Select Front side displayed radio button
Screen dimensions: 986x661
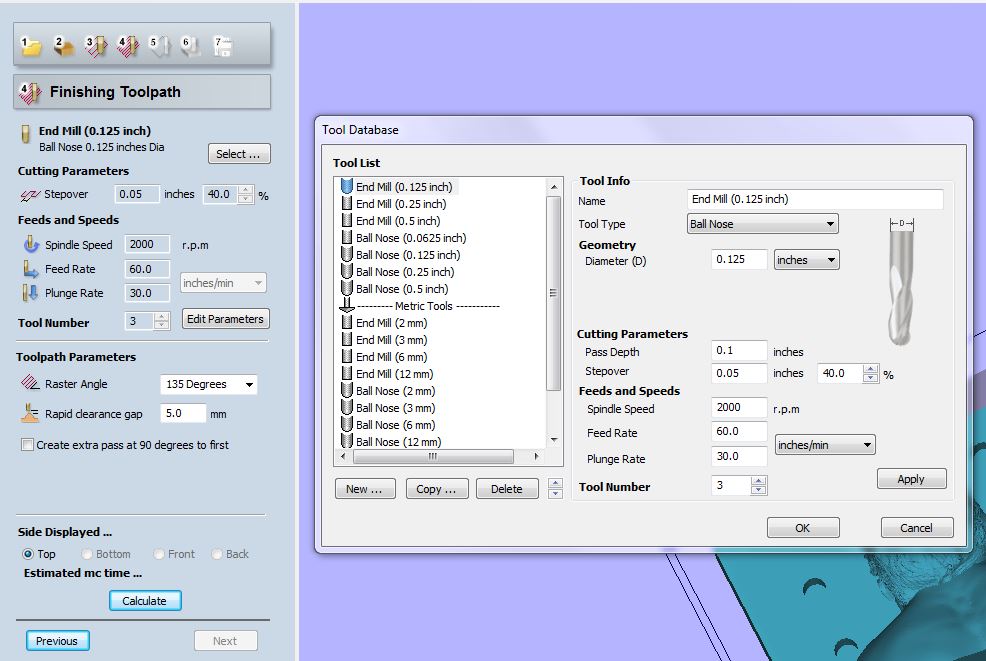[158, 554]
